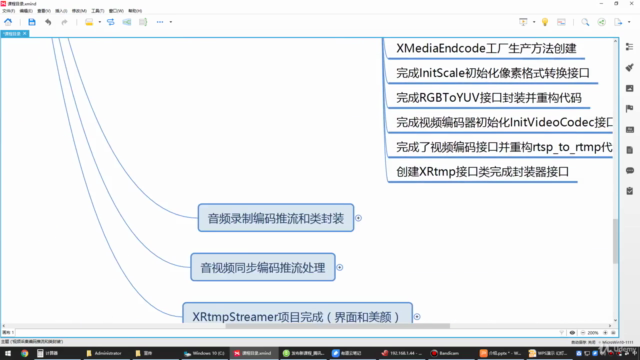This screenshot has width=640, height=360.
Task: Select subtopic 完成InitScale初始化像素格式转换接口
Action: 493,73
